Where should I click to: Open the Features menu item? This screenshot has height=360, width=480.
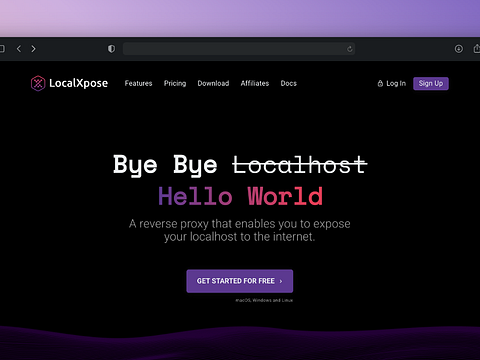click(138, 83)
